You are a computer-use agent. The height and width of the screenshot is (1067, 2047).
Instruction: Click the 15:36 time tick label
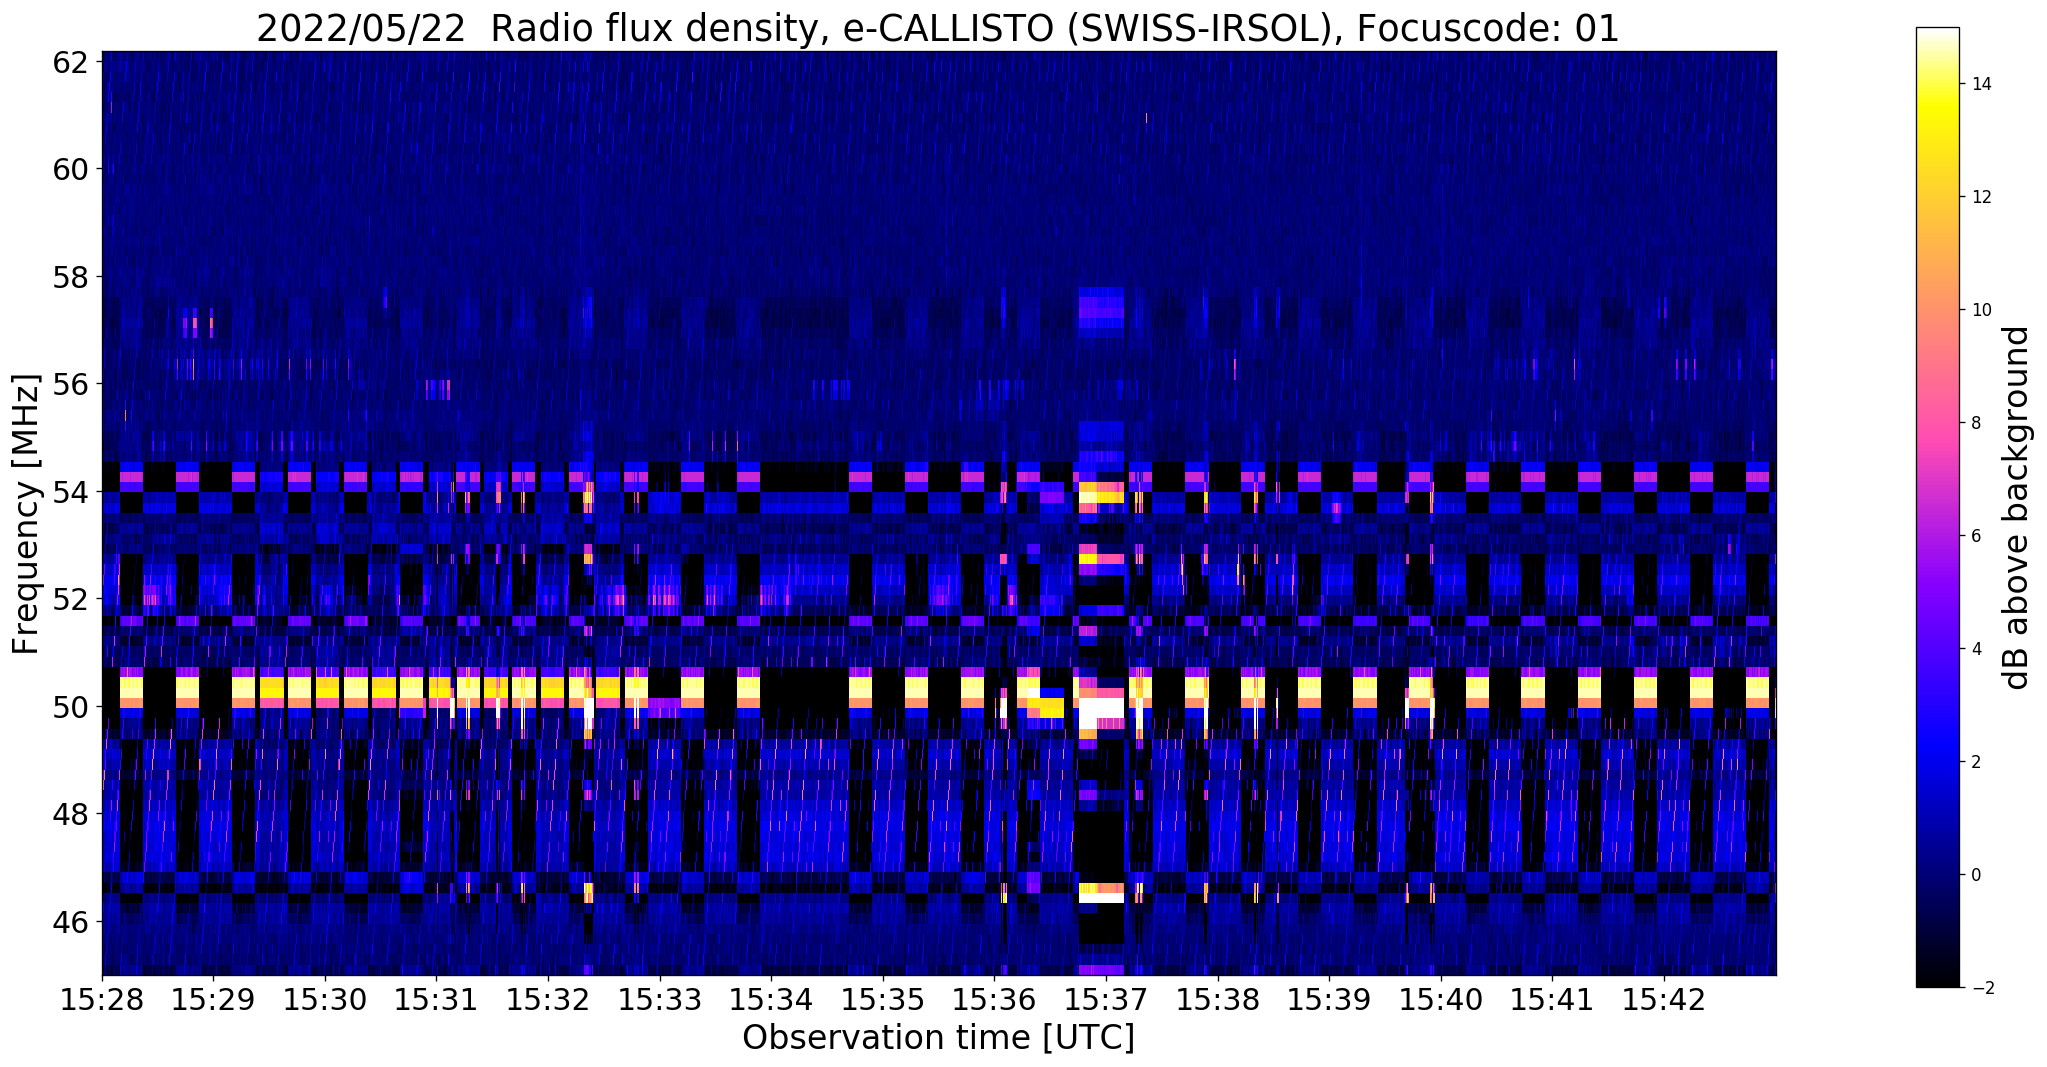pos(994,1000)
